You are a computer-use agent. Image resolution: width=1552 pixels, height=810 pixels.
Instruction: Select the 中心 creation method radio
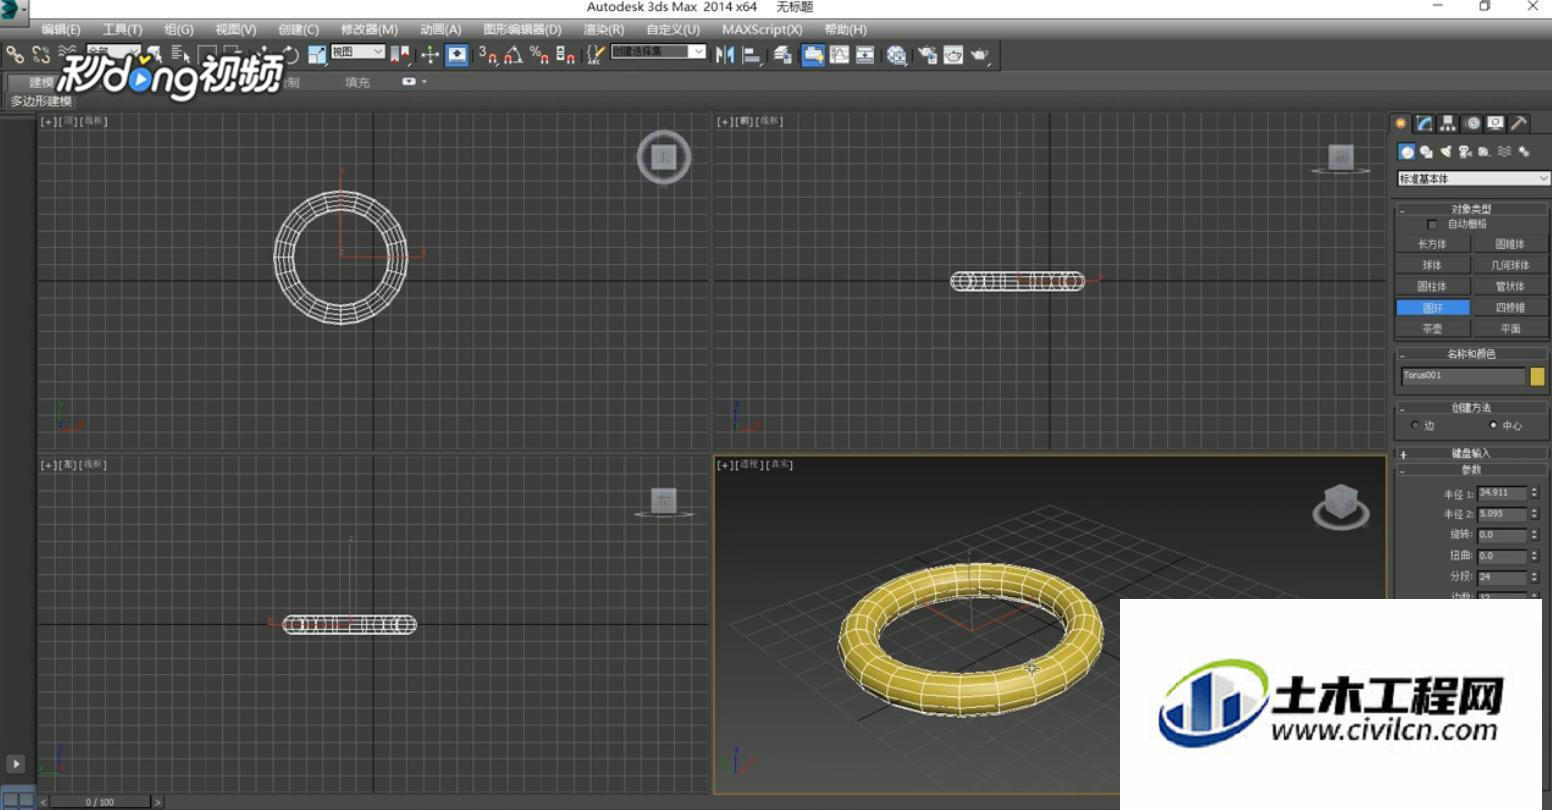click(x=1493, y=425)
